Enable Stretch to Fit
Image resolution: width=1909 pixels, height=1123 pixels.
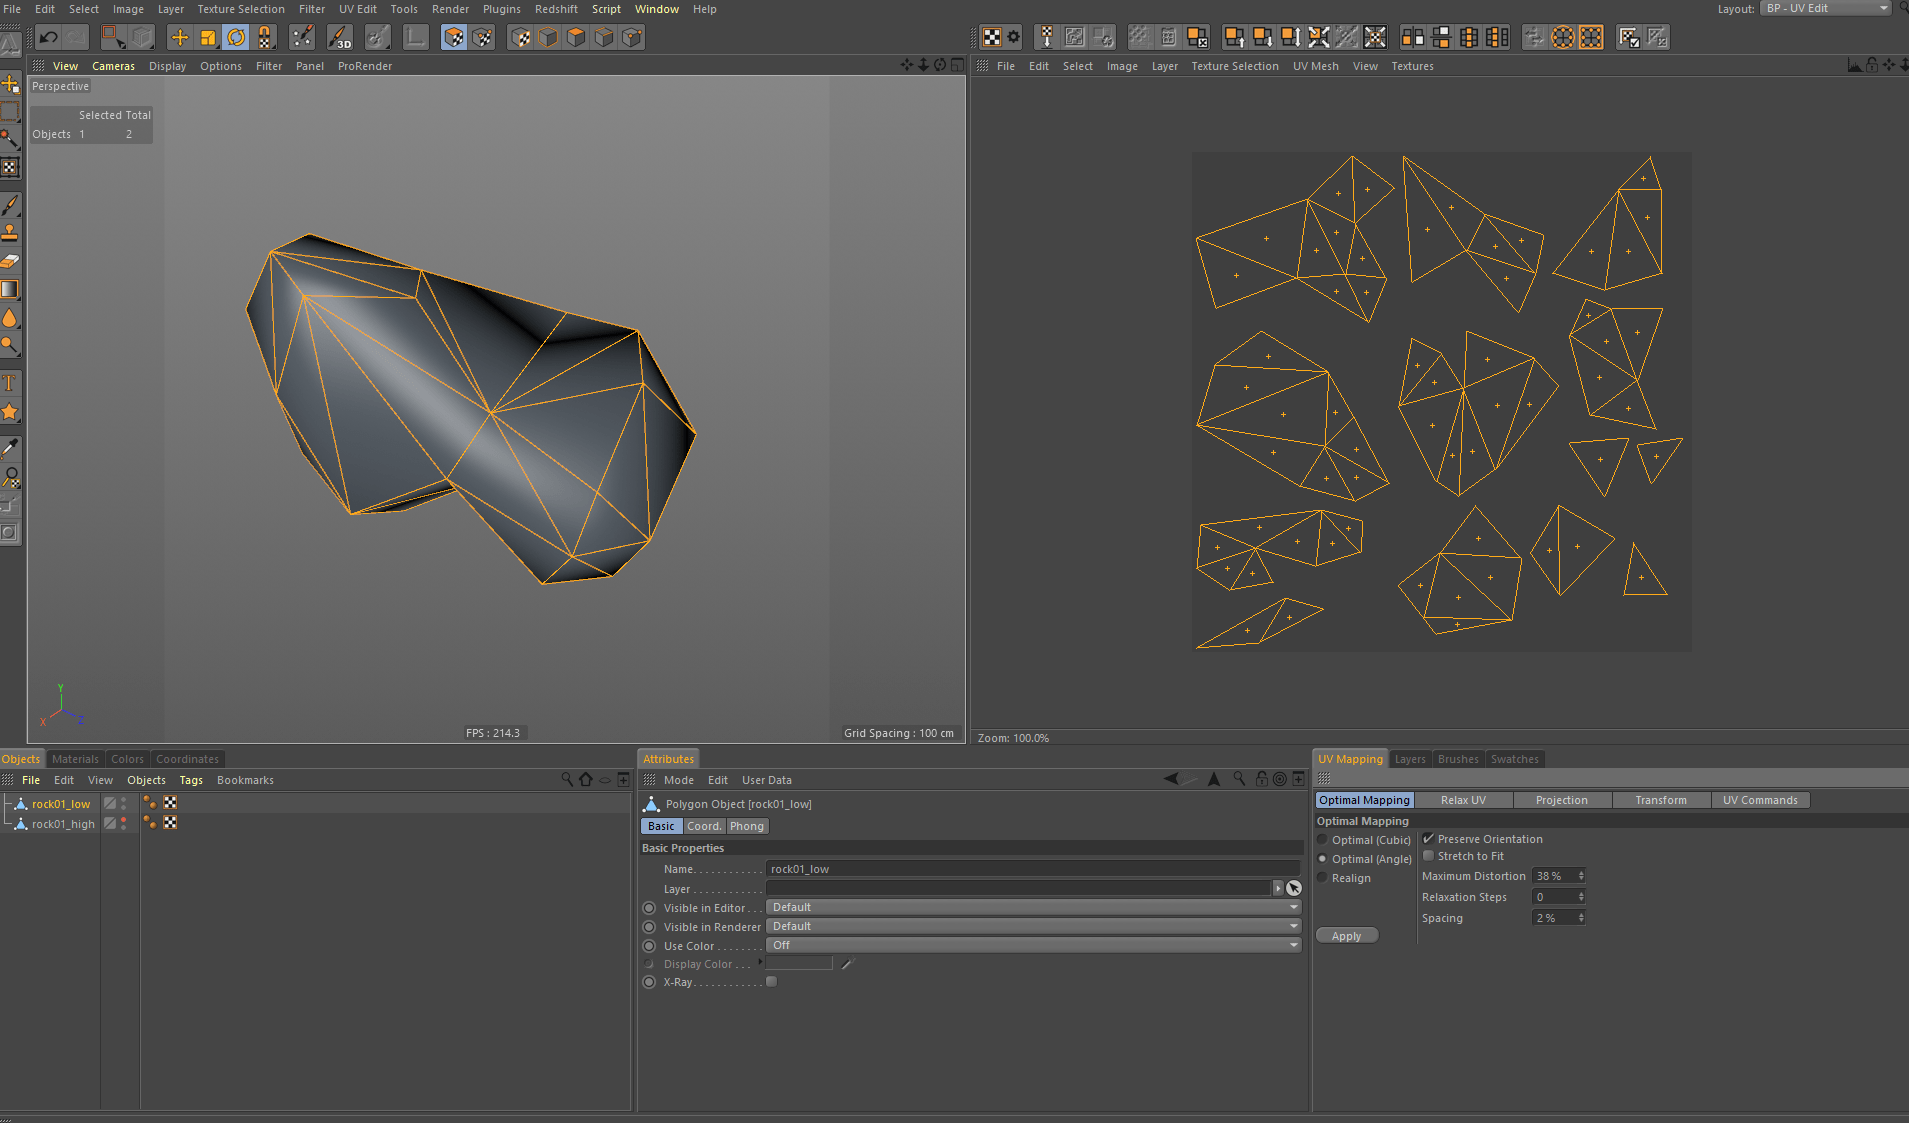[x=1428, y=856]
